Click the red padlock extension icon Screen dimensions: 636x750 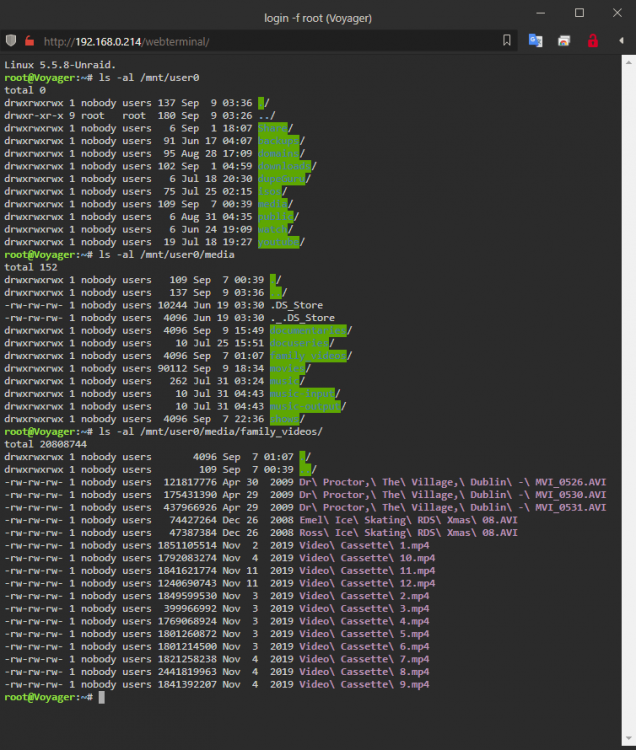tap(593, 41)
